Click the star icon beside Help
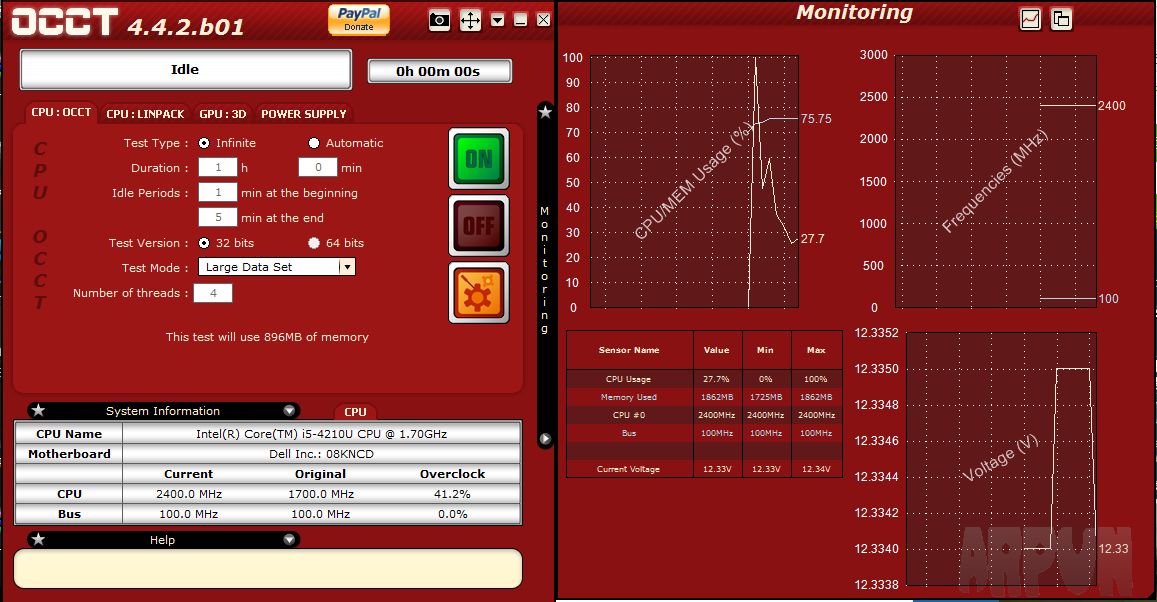Screen dimensions: 1157x602 click(x=39, y=539)
